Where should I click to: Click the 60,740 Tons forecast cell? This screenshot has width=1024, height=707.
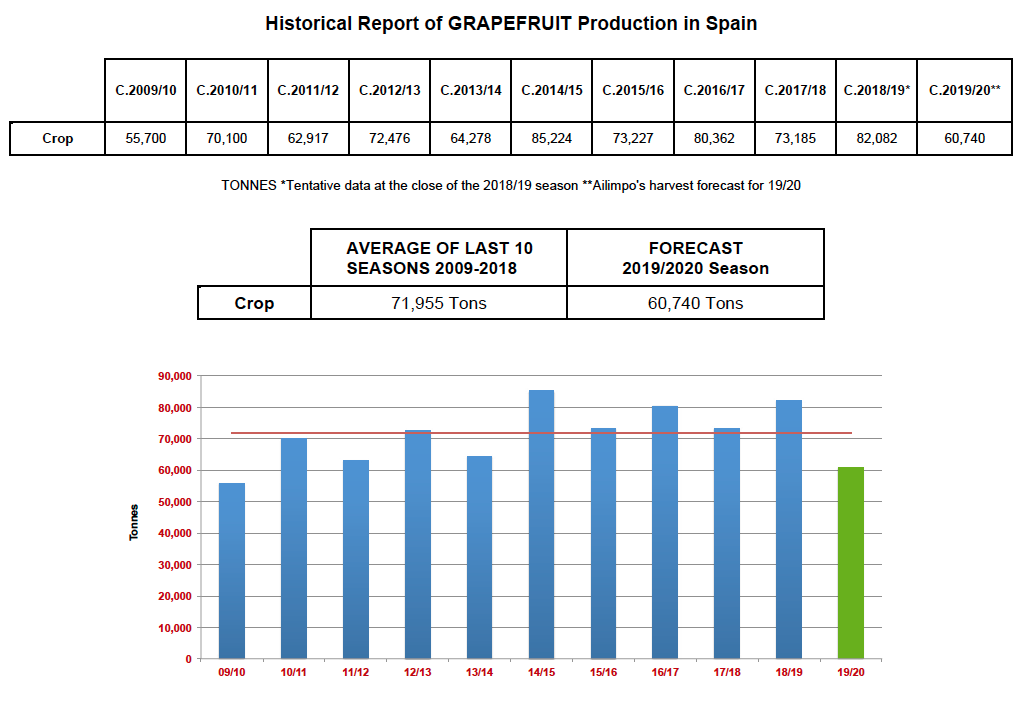(x=695, y=303)
